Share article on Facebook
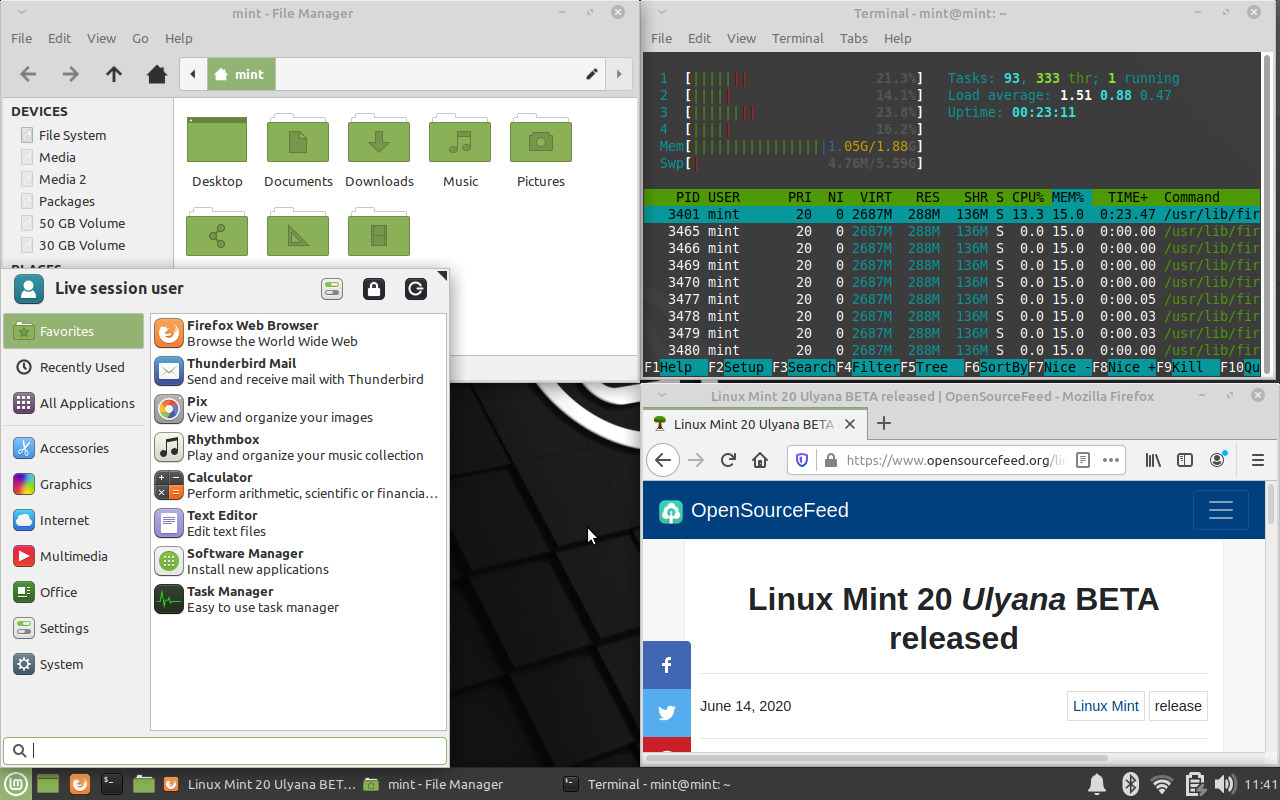1280x800 pixels. pyautogui.click(x=667, y=665)
